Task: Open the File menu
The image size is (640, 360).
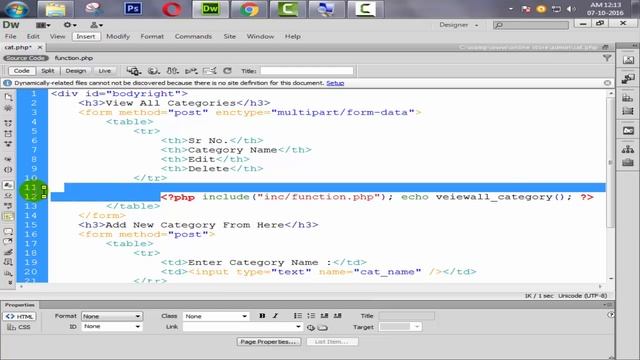Action: (x=11, y=36)
